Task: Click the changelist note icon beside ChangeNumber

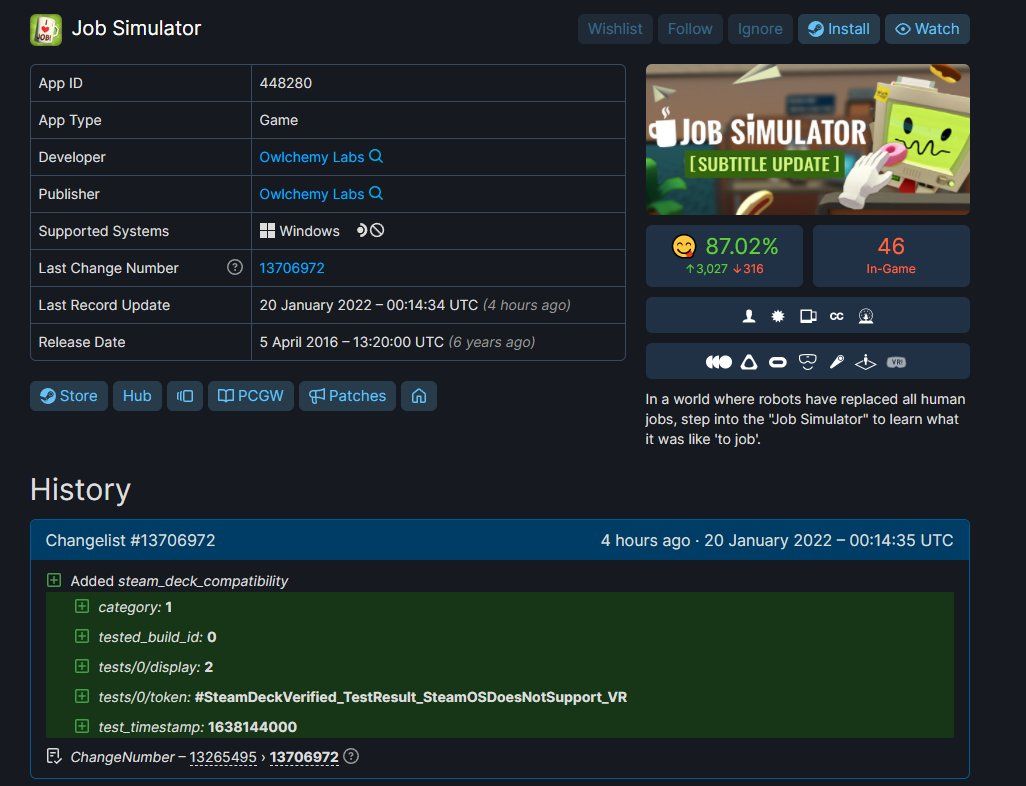Action: click(54, 757)
